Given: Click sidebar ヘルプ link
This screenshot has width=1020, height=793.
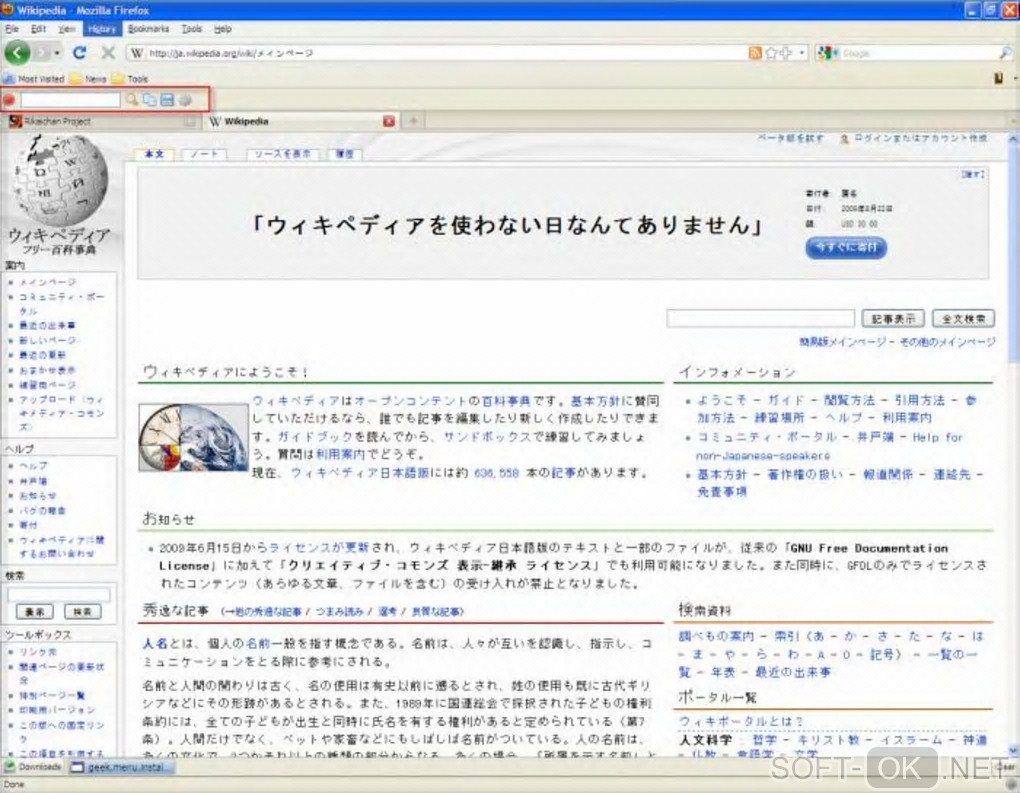Looking at the screenshot, I should click(x=33, y=466).
